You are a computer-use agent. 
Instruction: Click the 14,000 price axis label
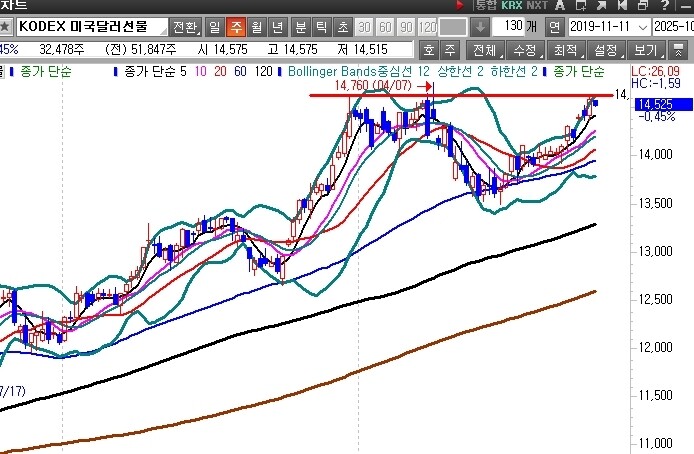tap(655, 154)
